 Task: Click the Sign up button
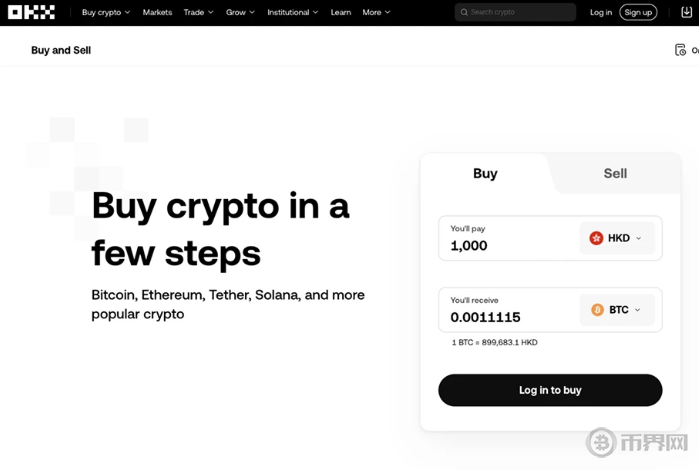[x=638, y=12]
